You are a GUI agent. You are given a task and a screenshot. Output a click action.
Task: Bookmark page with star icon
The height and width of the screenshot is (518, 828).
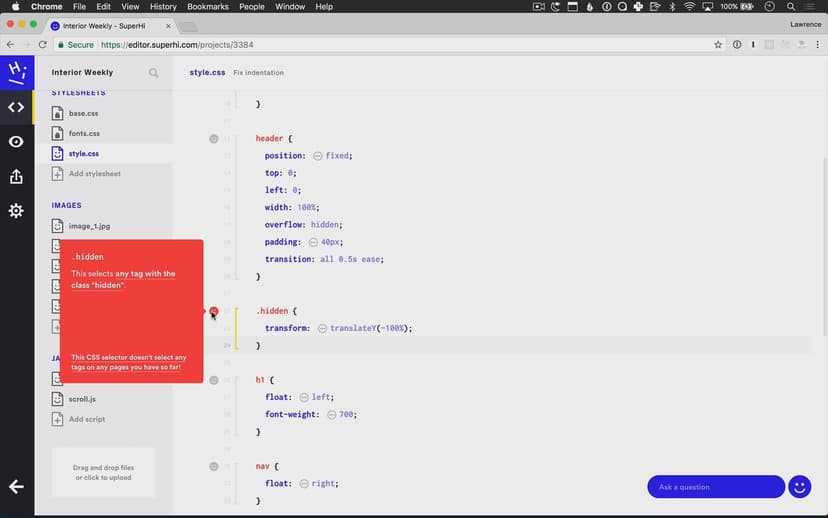click(718, 45)
